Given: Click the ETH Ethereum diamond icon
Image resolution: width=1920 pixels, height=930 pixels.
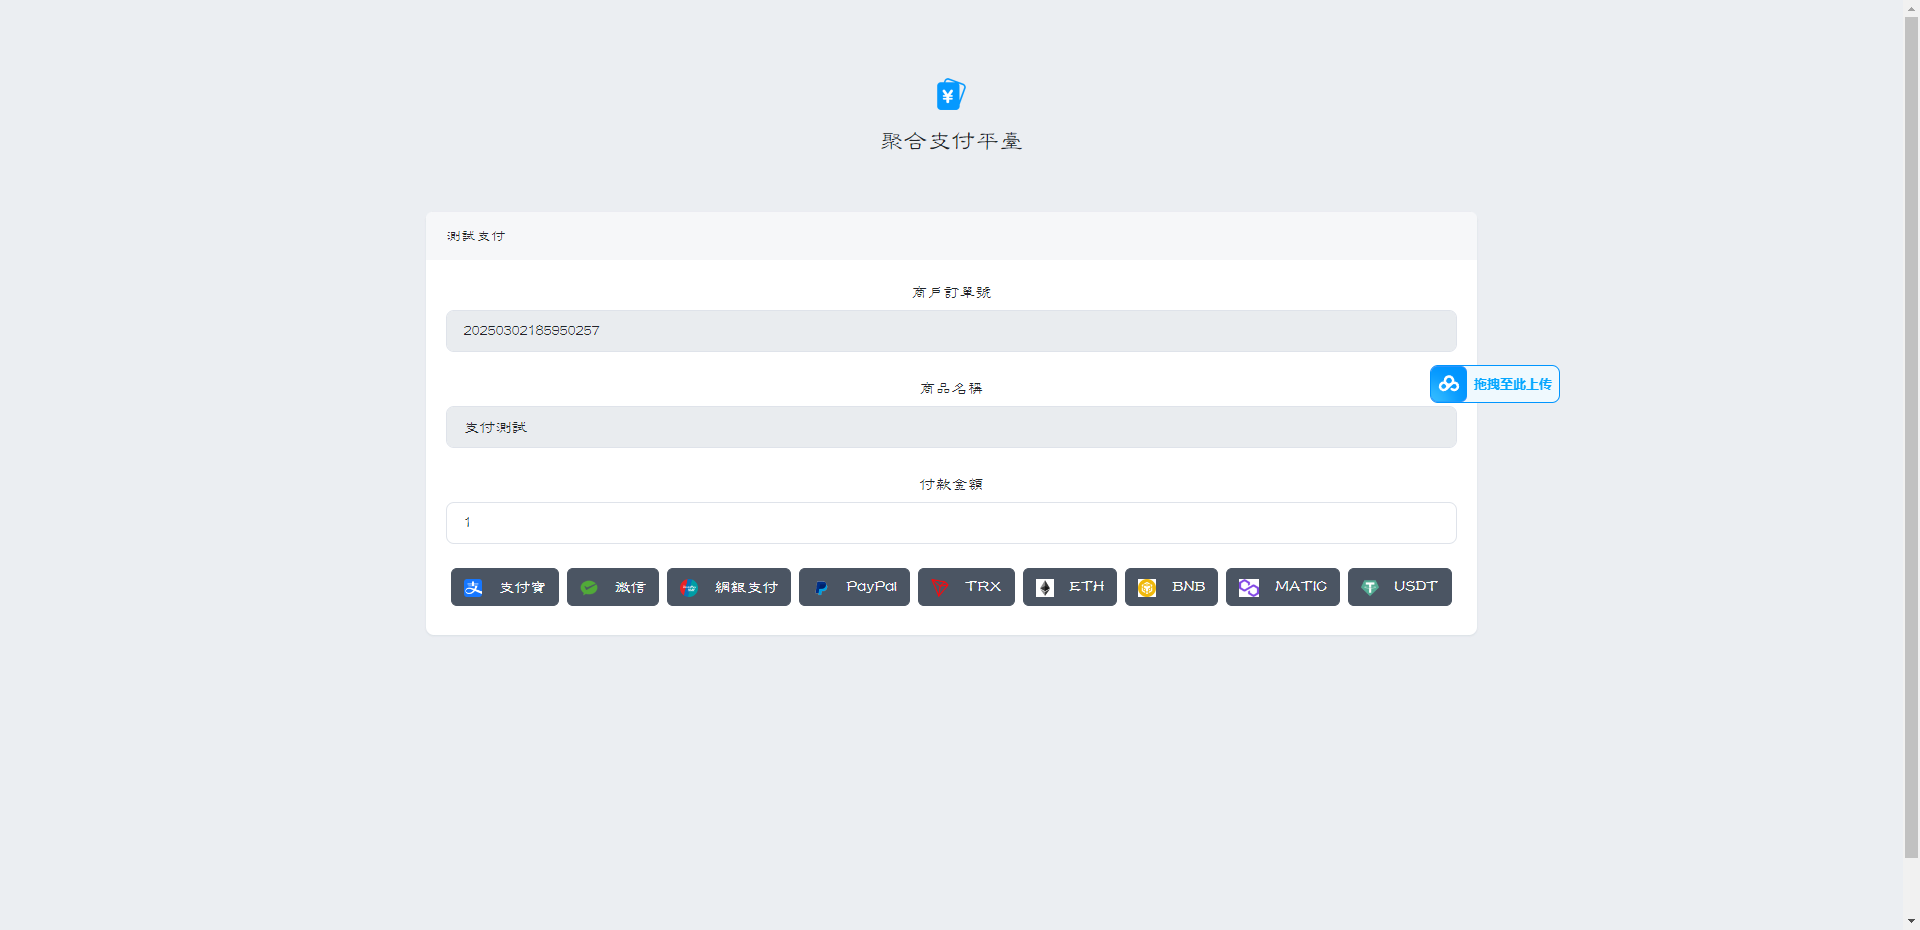Looking at the screenshot, I should point(1044,587).
